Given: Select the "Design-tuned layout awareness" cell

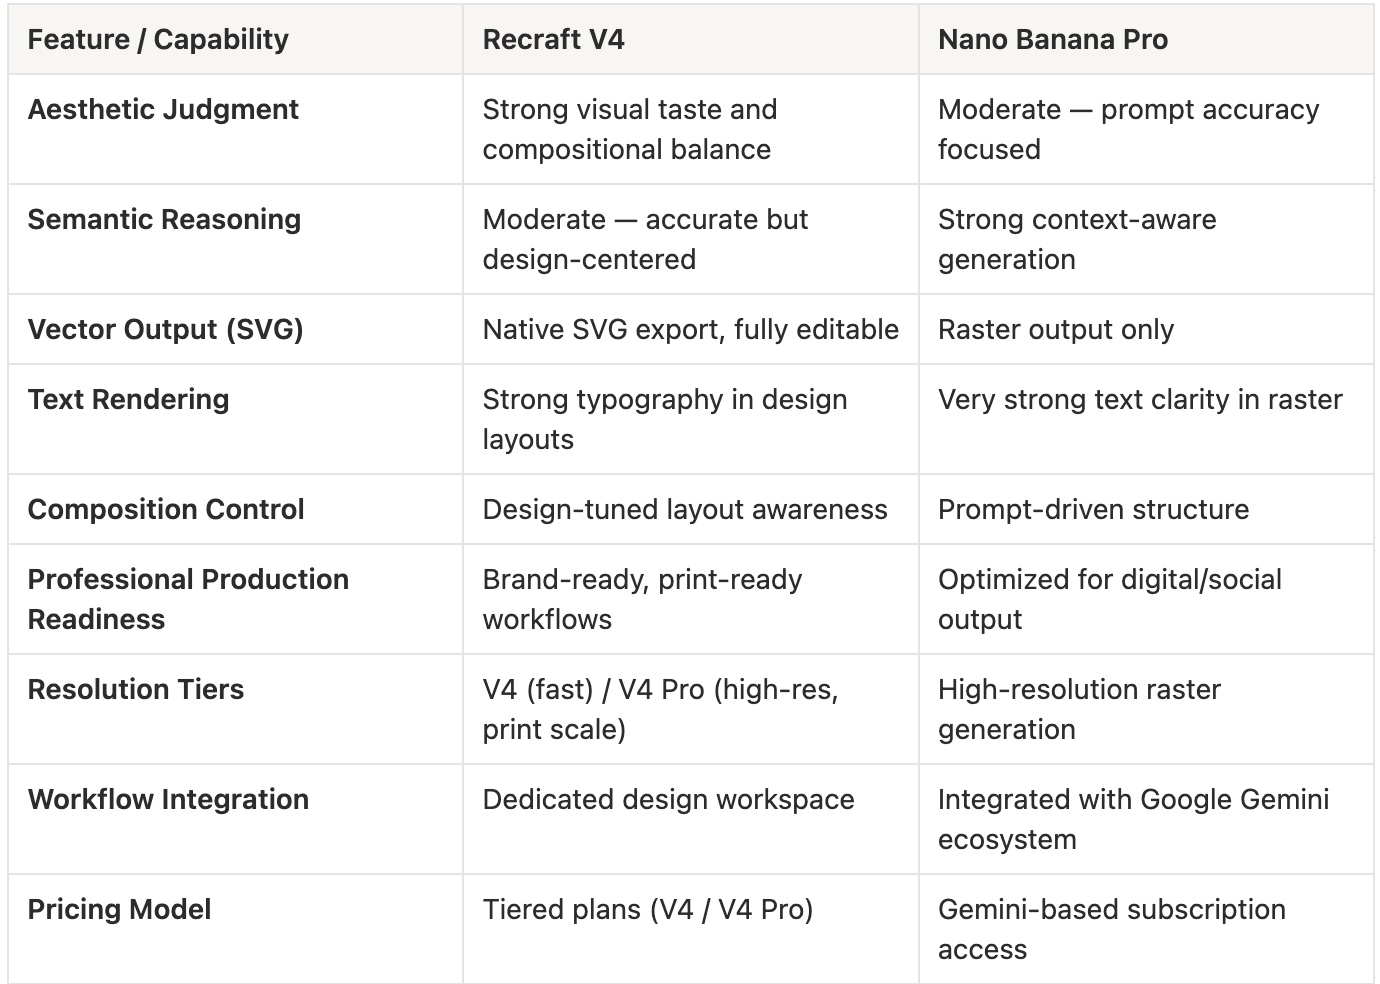Looking at the screenshot, I should 684,510.
